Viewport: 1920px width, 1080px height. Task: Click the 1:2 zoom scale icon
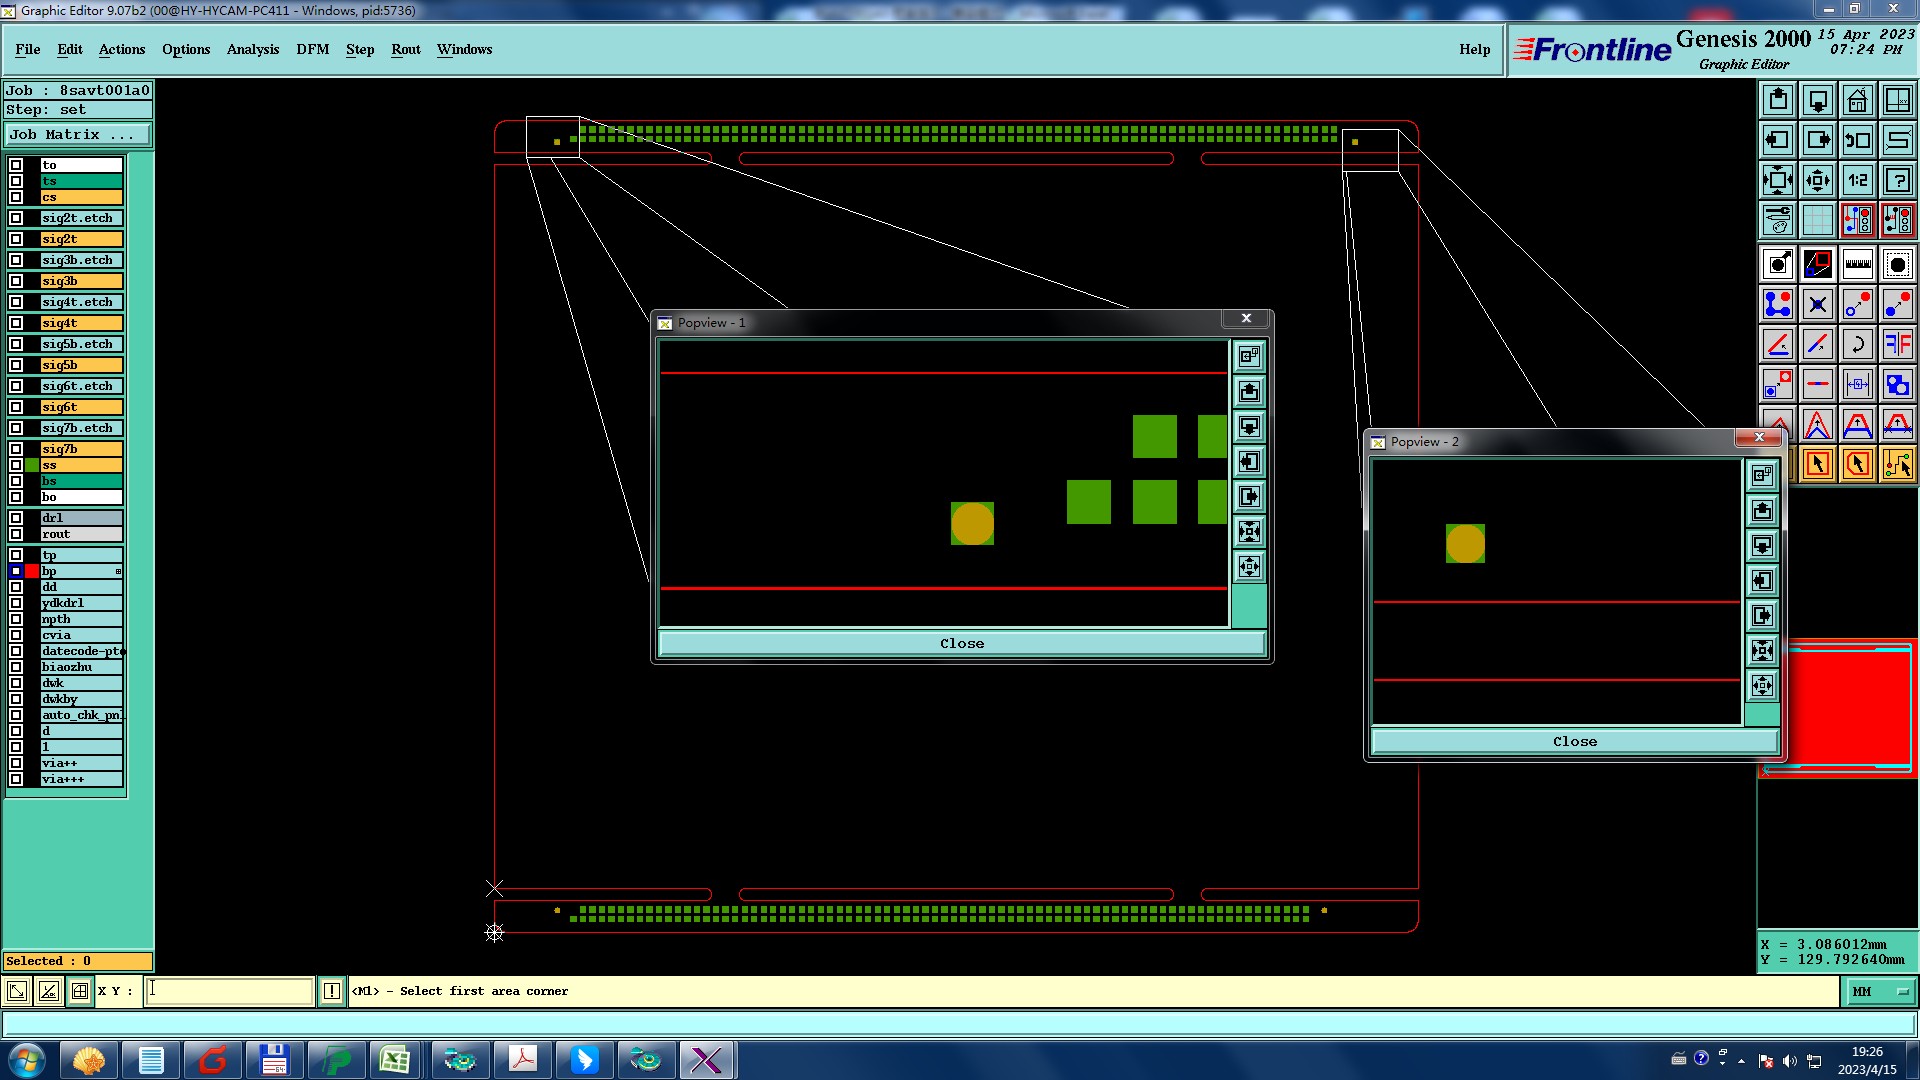(x=1857, y=180)
